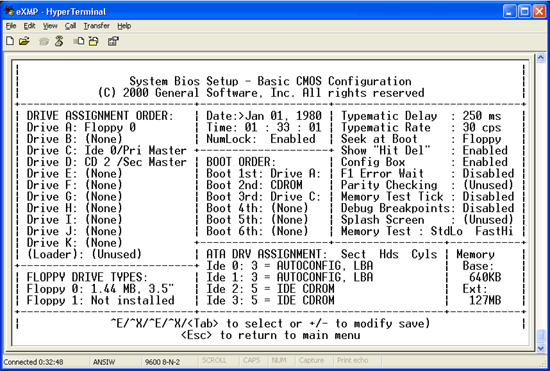
Task: Click the Parity Checking '(Unused)' value
Action: (488, 186)
